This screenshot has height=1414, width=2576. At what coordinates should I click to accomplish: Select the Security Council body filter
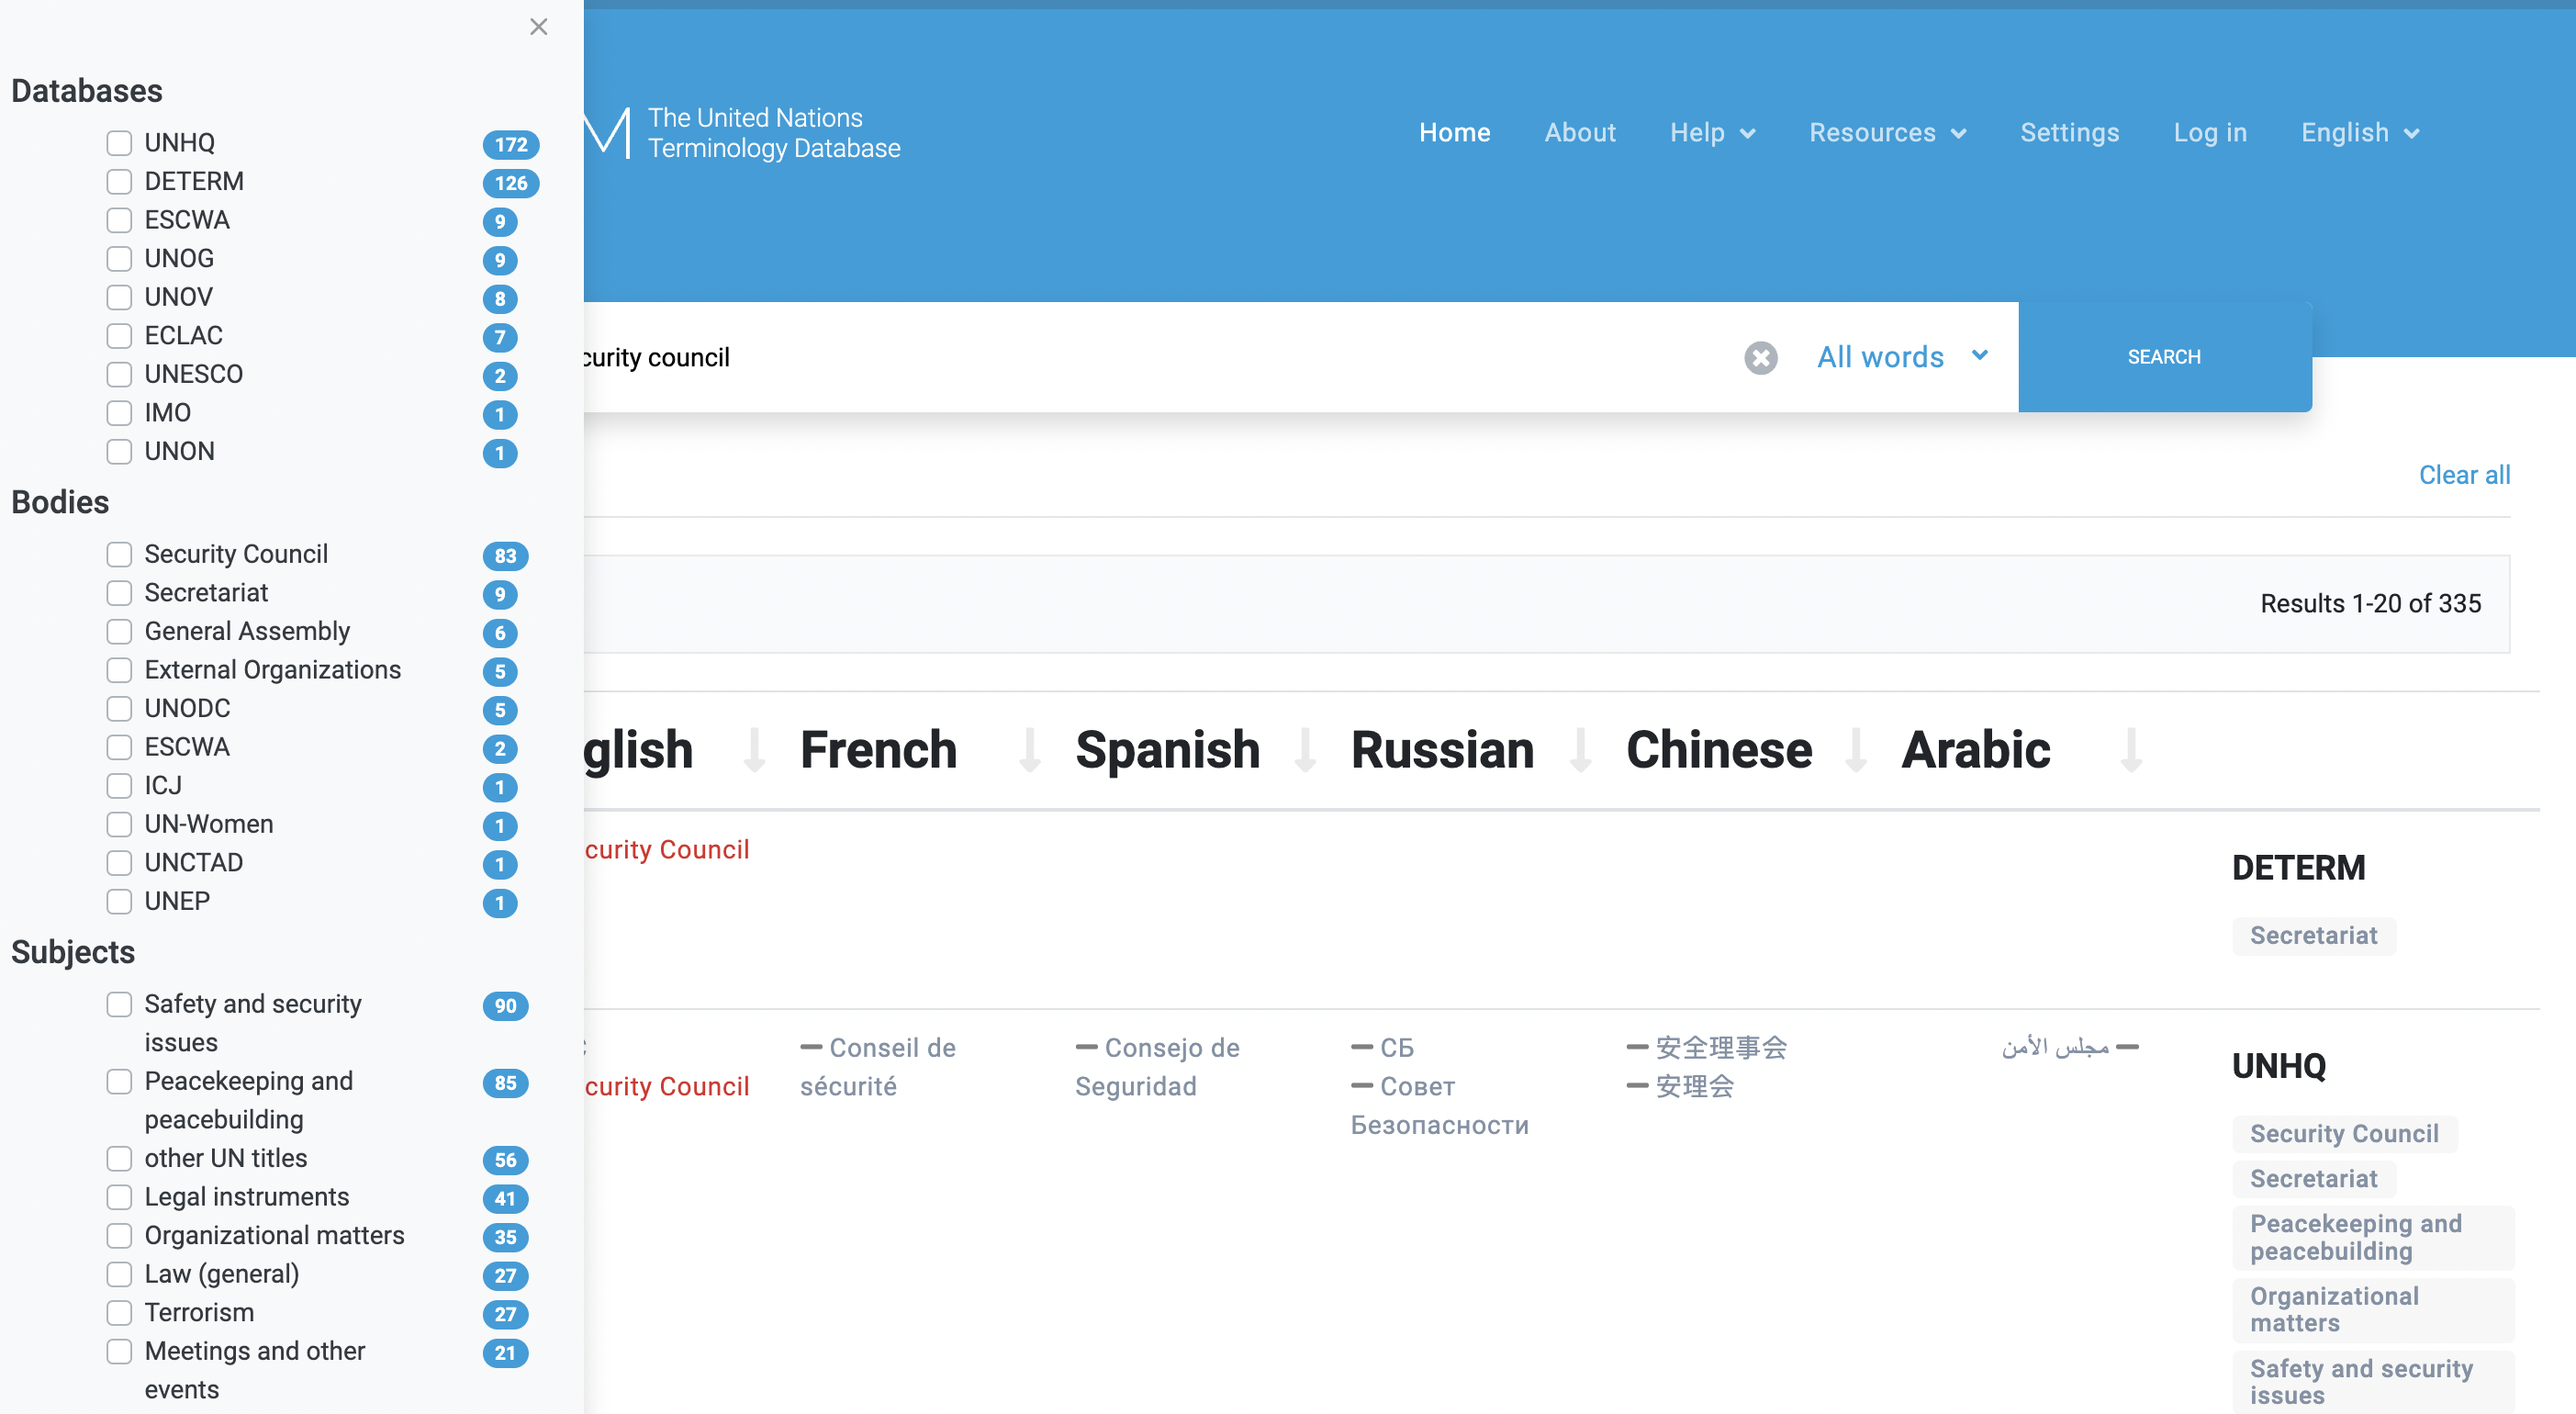pyautogui.click(x=119, y=555)
